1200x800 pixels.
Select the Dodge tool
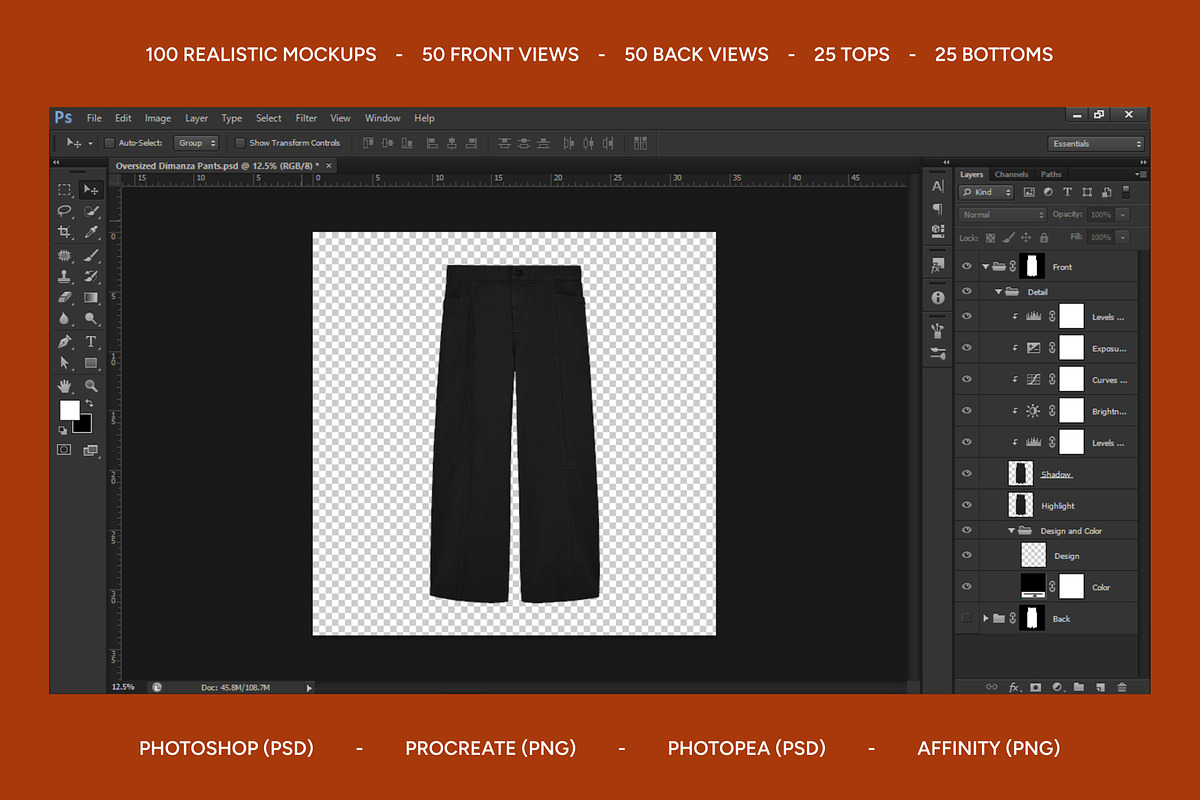click(x=91, y=318)
